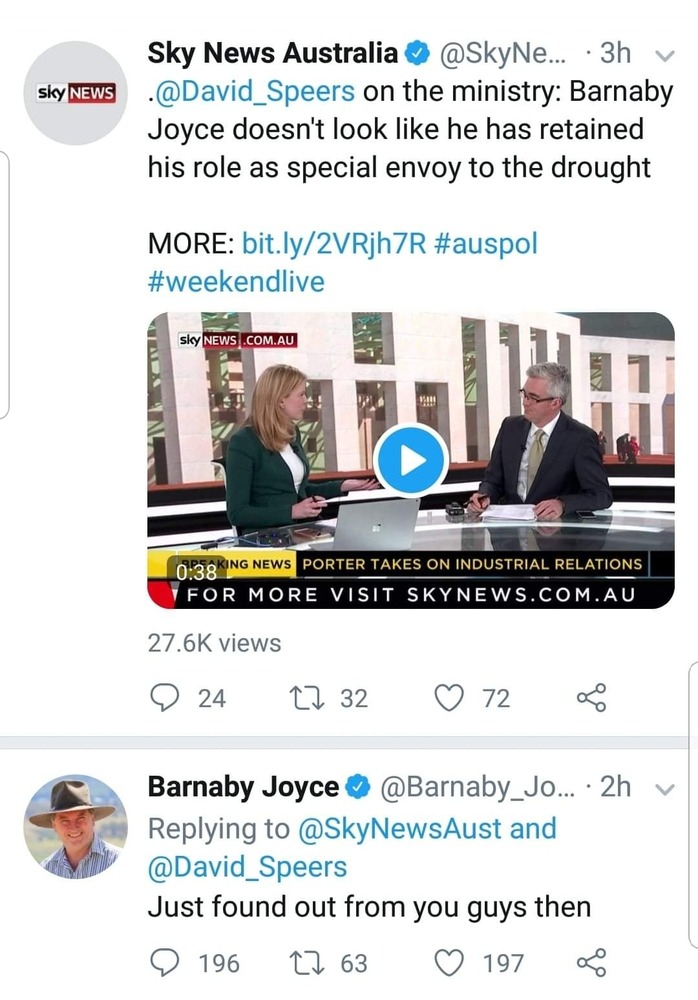This screenshot has height=1000, width=698.
Task: Reply to Barnaby Joyce's tweet
Action: click(164, 963)
